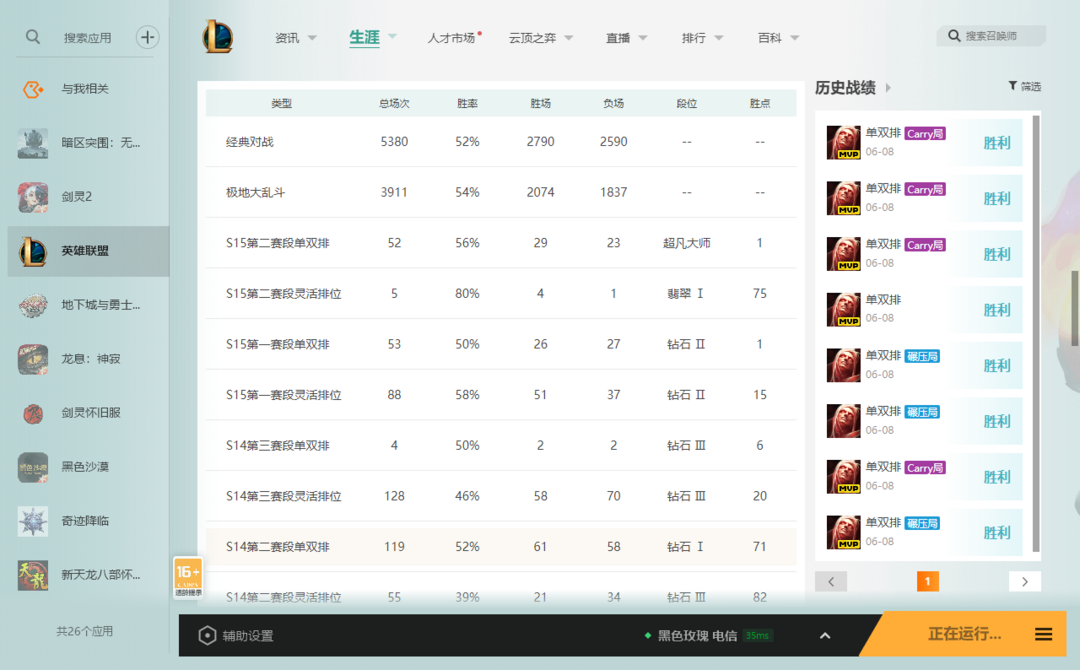
Task: Select 暗区突围 game in sidebar
Action: coord(88,143)
